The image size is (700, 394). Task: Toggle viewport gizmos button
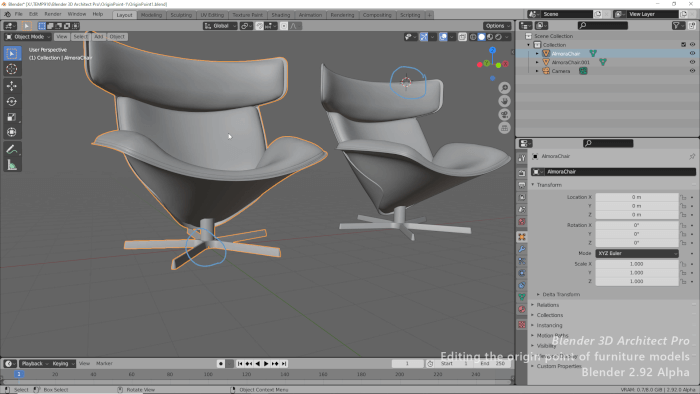click(x=424, y=37)
